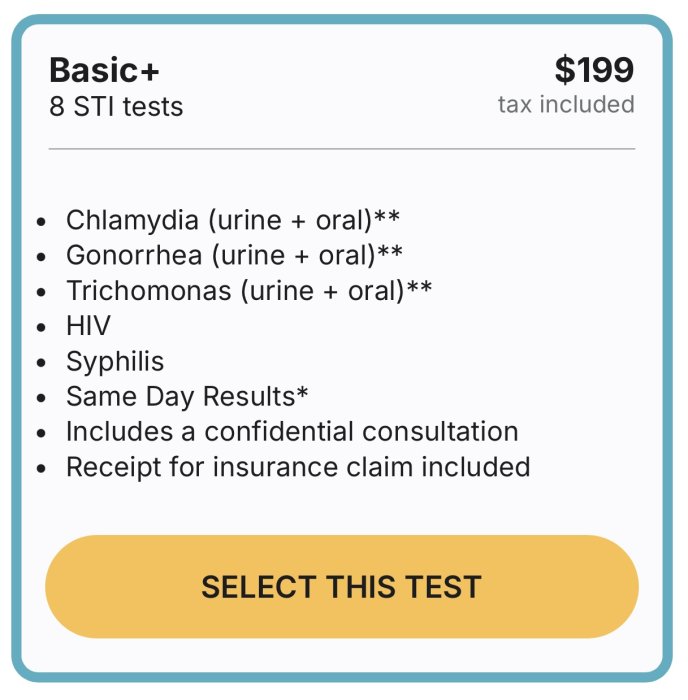Click the asterisk after Same Day Results
Image resolution: width=688 pixels, height=700 pixels.
pos(303,392)
